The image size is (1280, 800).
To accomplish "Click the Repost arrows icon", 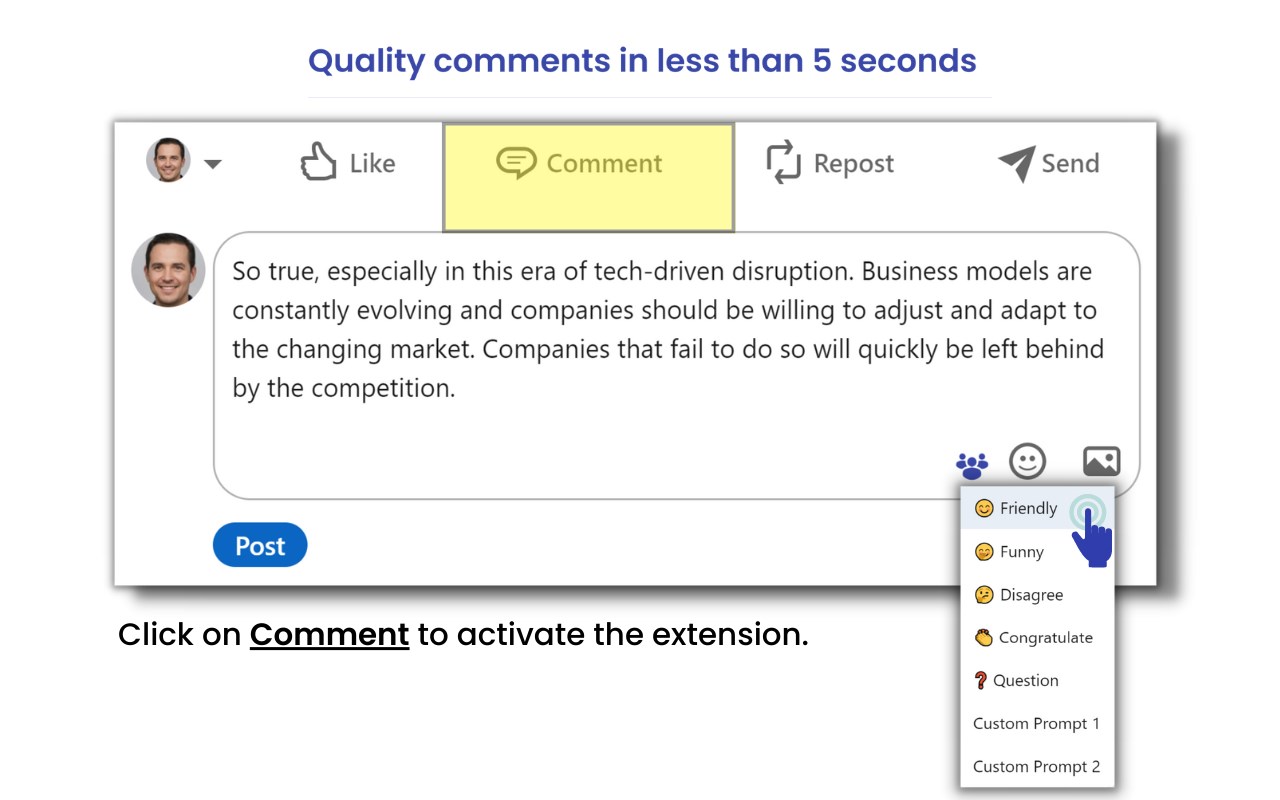I will click(x=782, y=163).
